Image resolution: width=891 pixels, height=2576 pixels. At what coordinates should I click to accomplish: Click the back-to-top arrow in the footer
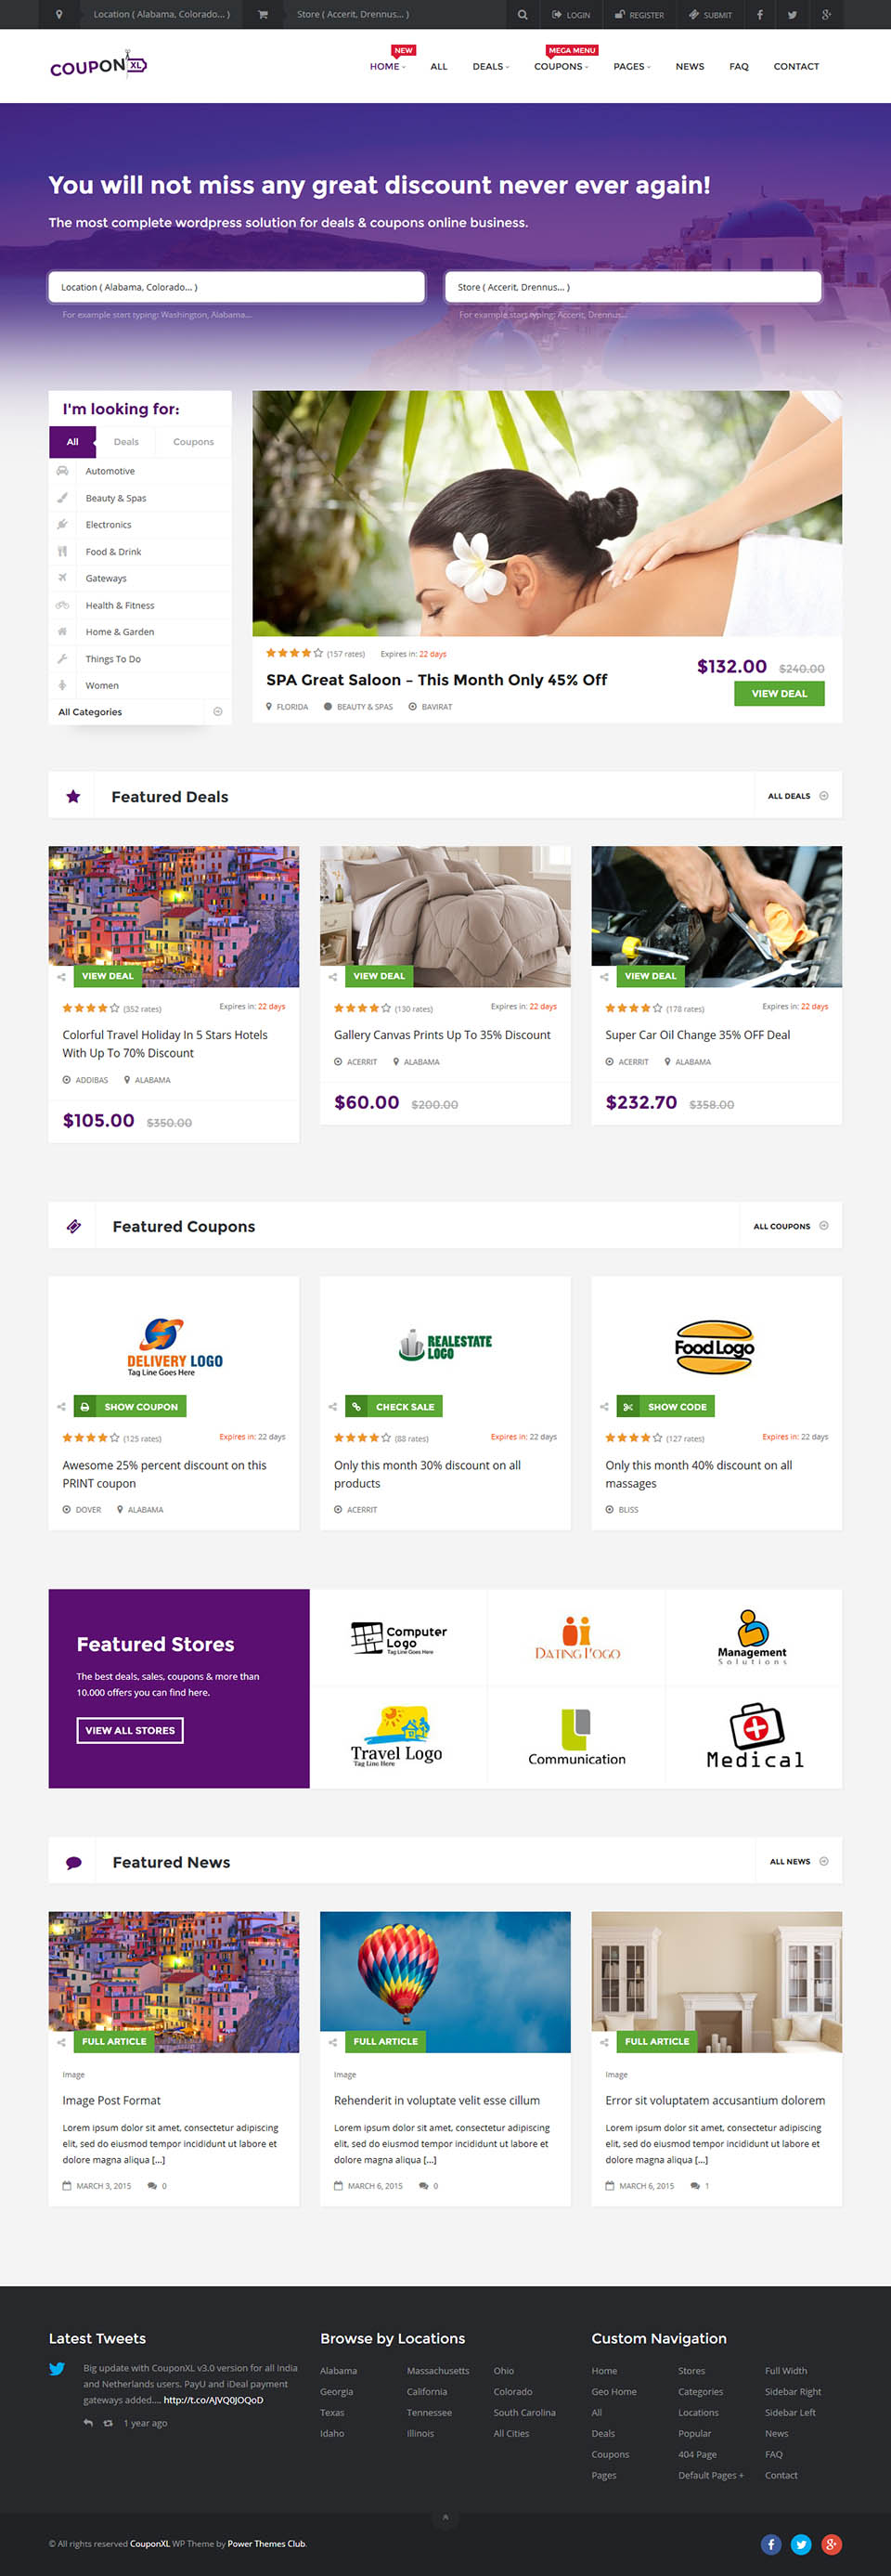[445, 2517]
